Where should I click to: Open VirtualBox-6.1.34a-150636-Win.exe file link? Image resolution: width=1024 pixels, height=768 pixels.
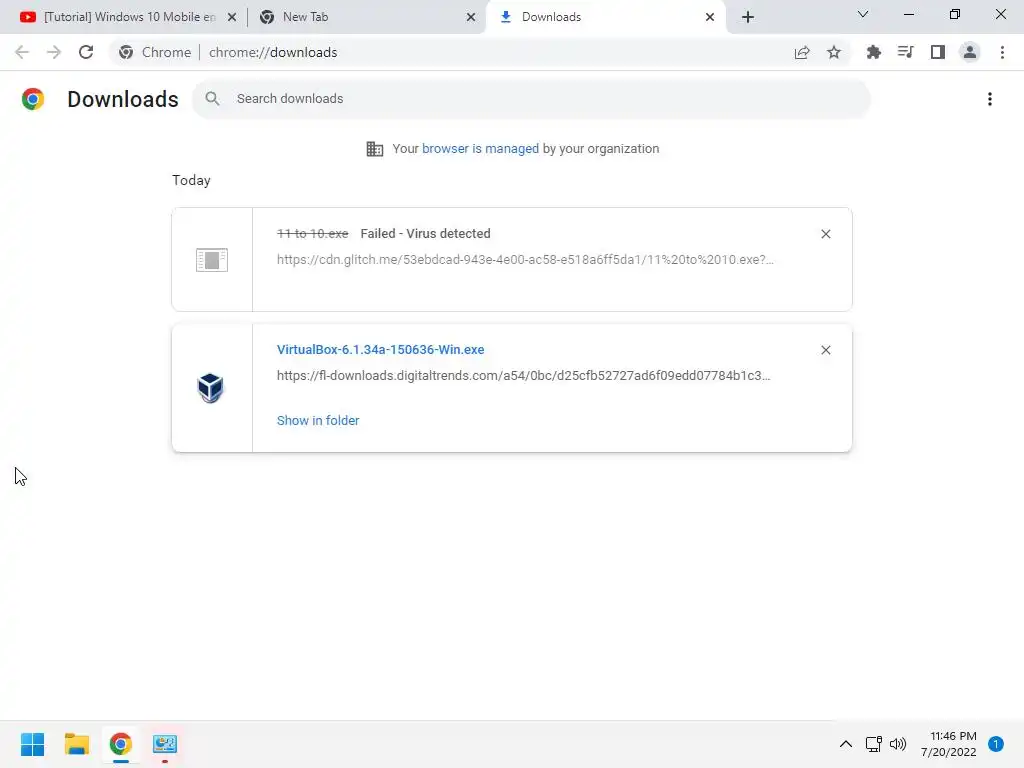click(x=380, y=349)
